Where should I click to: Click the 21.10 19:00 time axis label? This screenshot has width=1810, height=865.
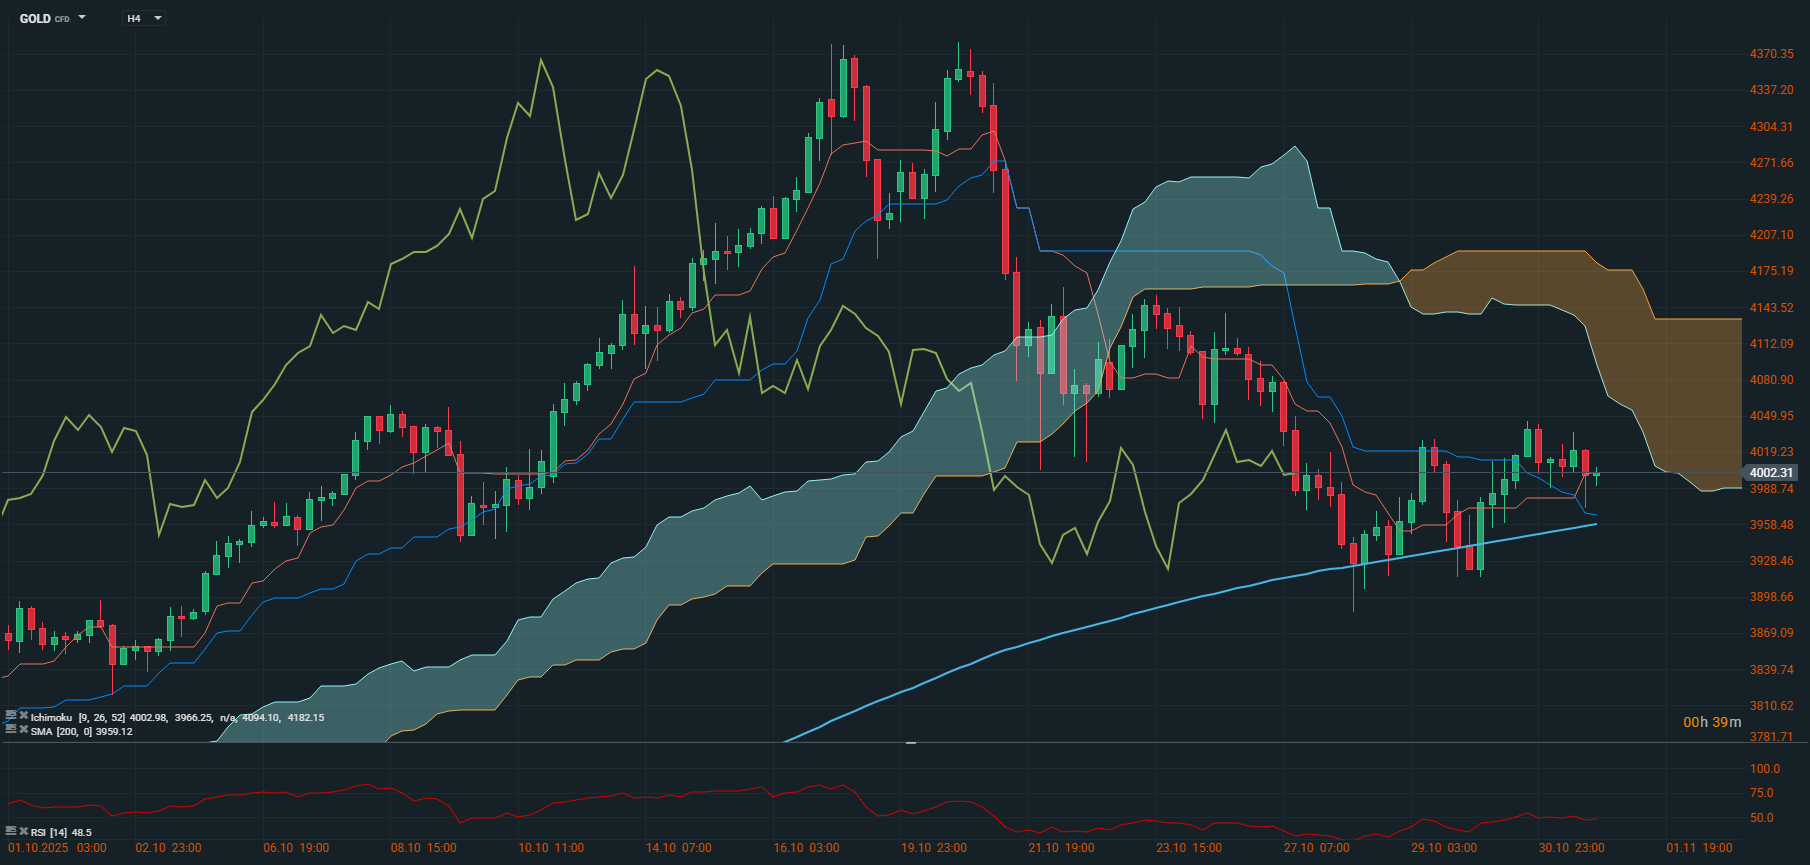(1061, 848)
